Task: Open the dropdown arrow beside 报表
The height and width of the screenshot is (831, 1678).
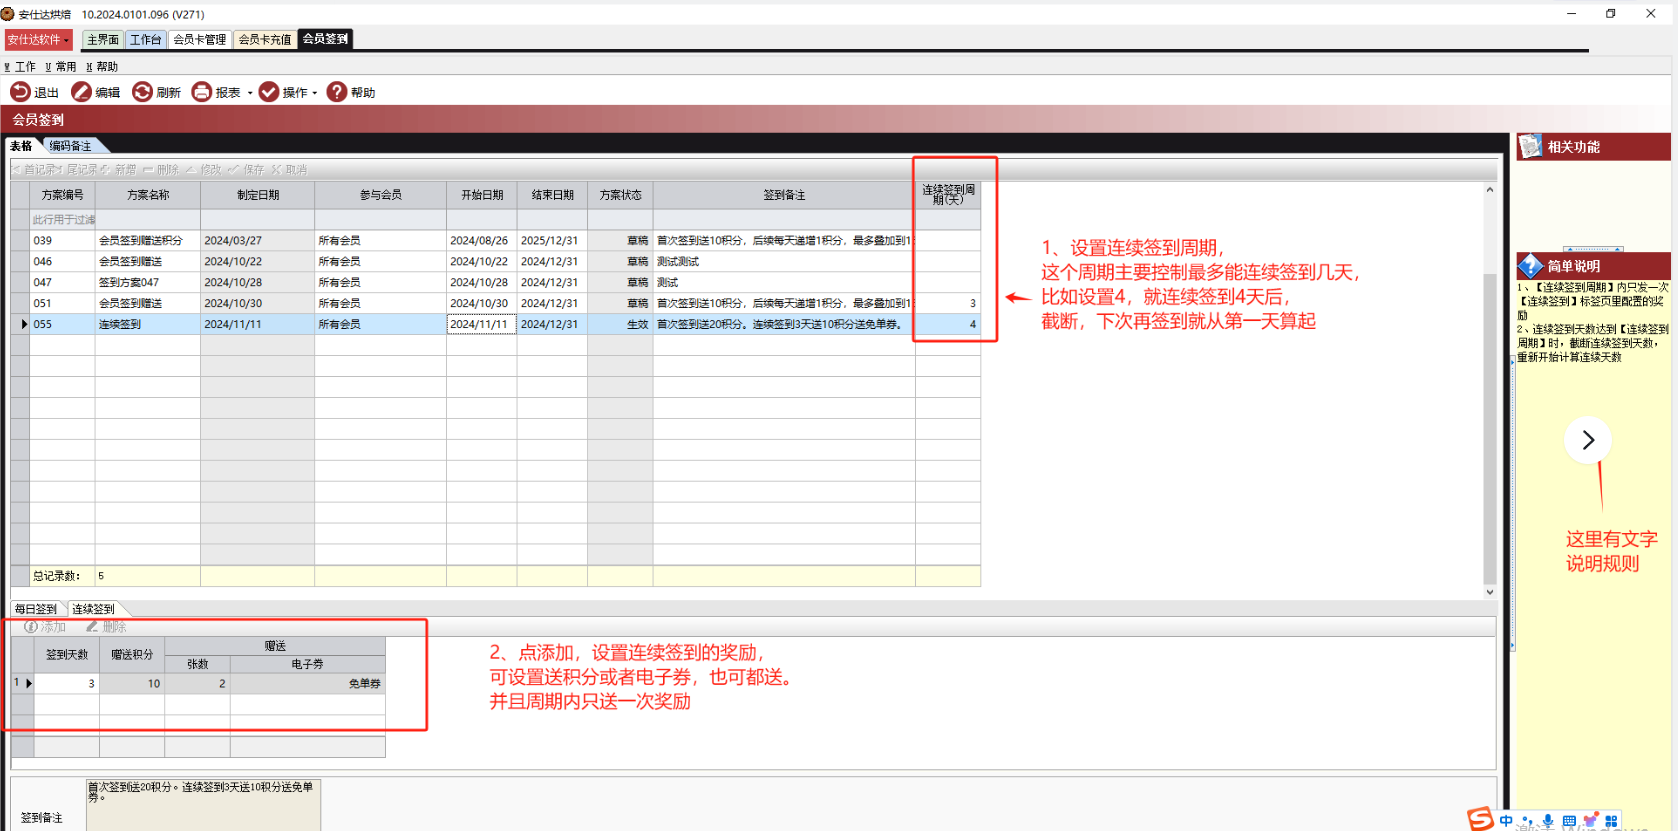Action: tap(250, 93)
